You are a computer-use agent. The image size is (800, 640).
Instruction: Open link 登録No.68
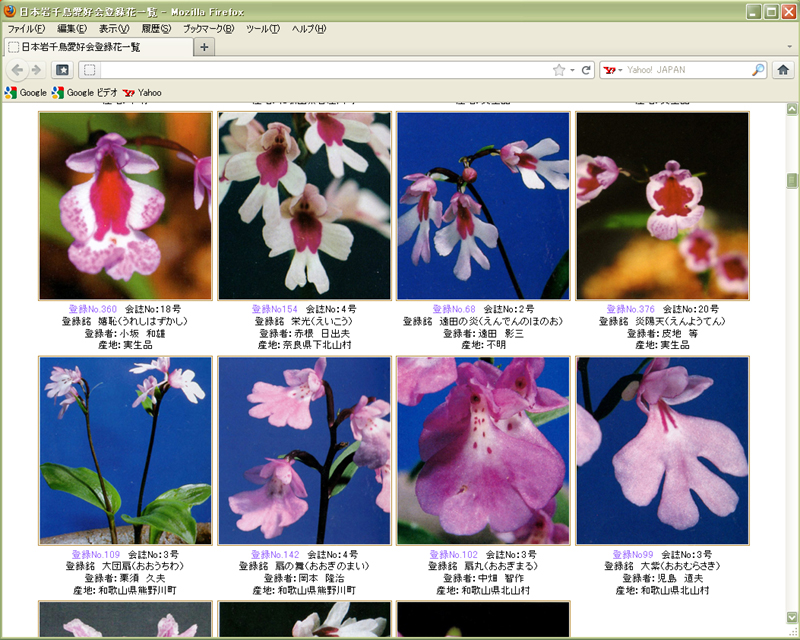(x=454, y=309)
